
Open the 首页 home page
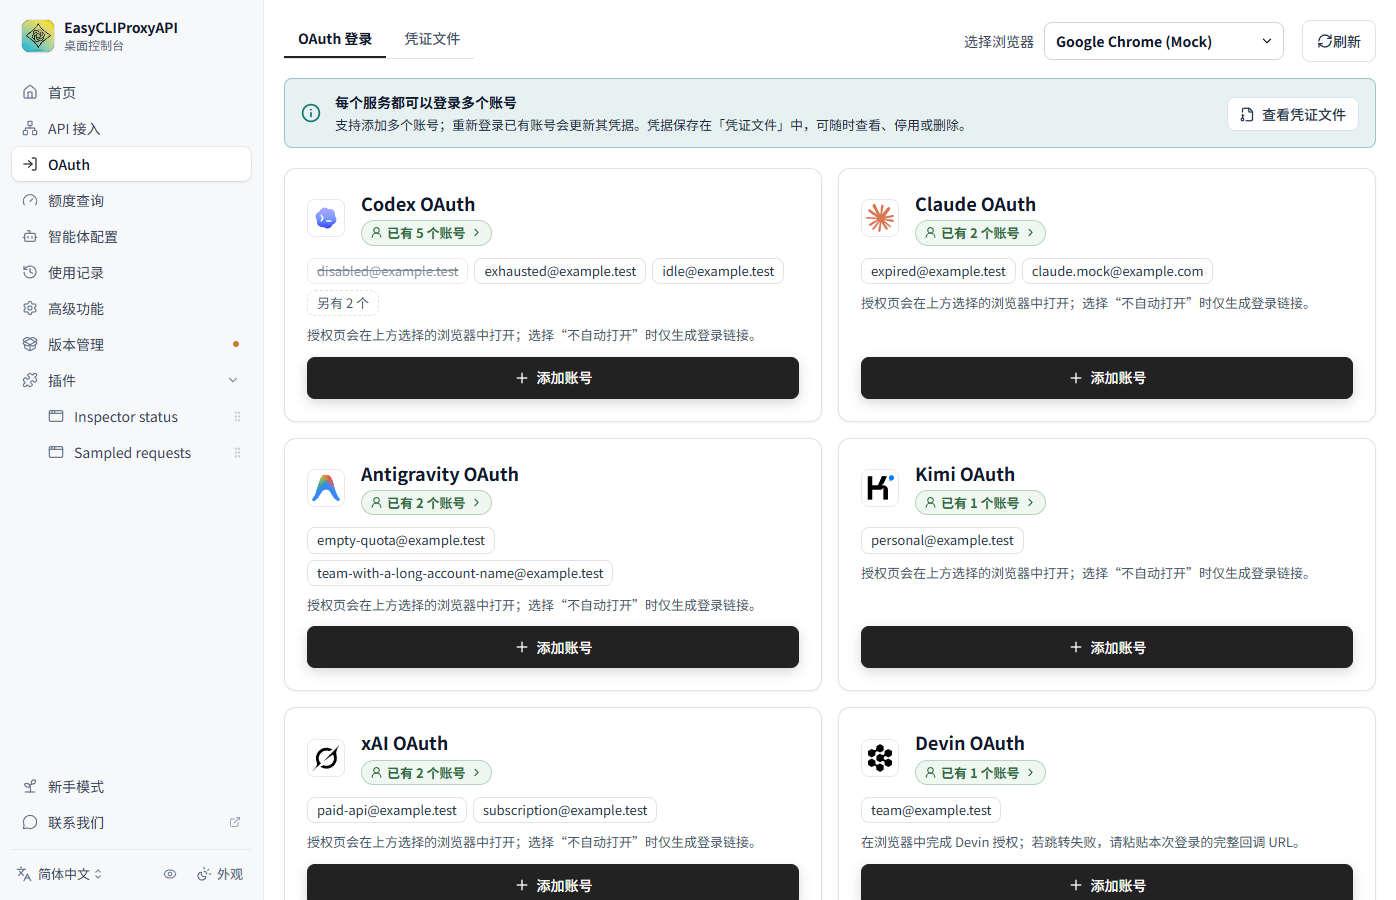click(131, 93)
